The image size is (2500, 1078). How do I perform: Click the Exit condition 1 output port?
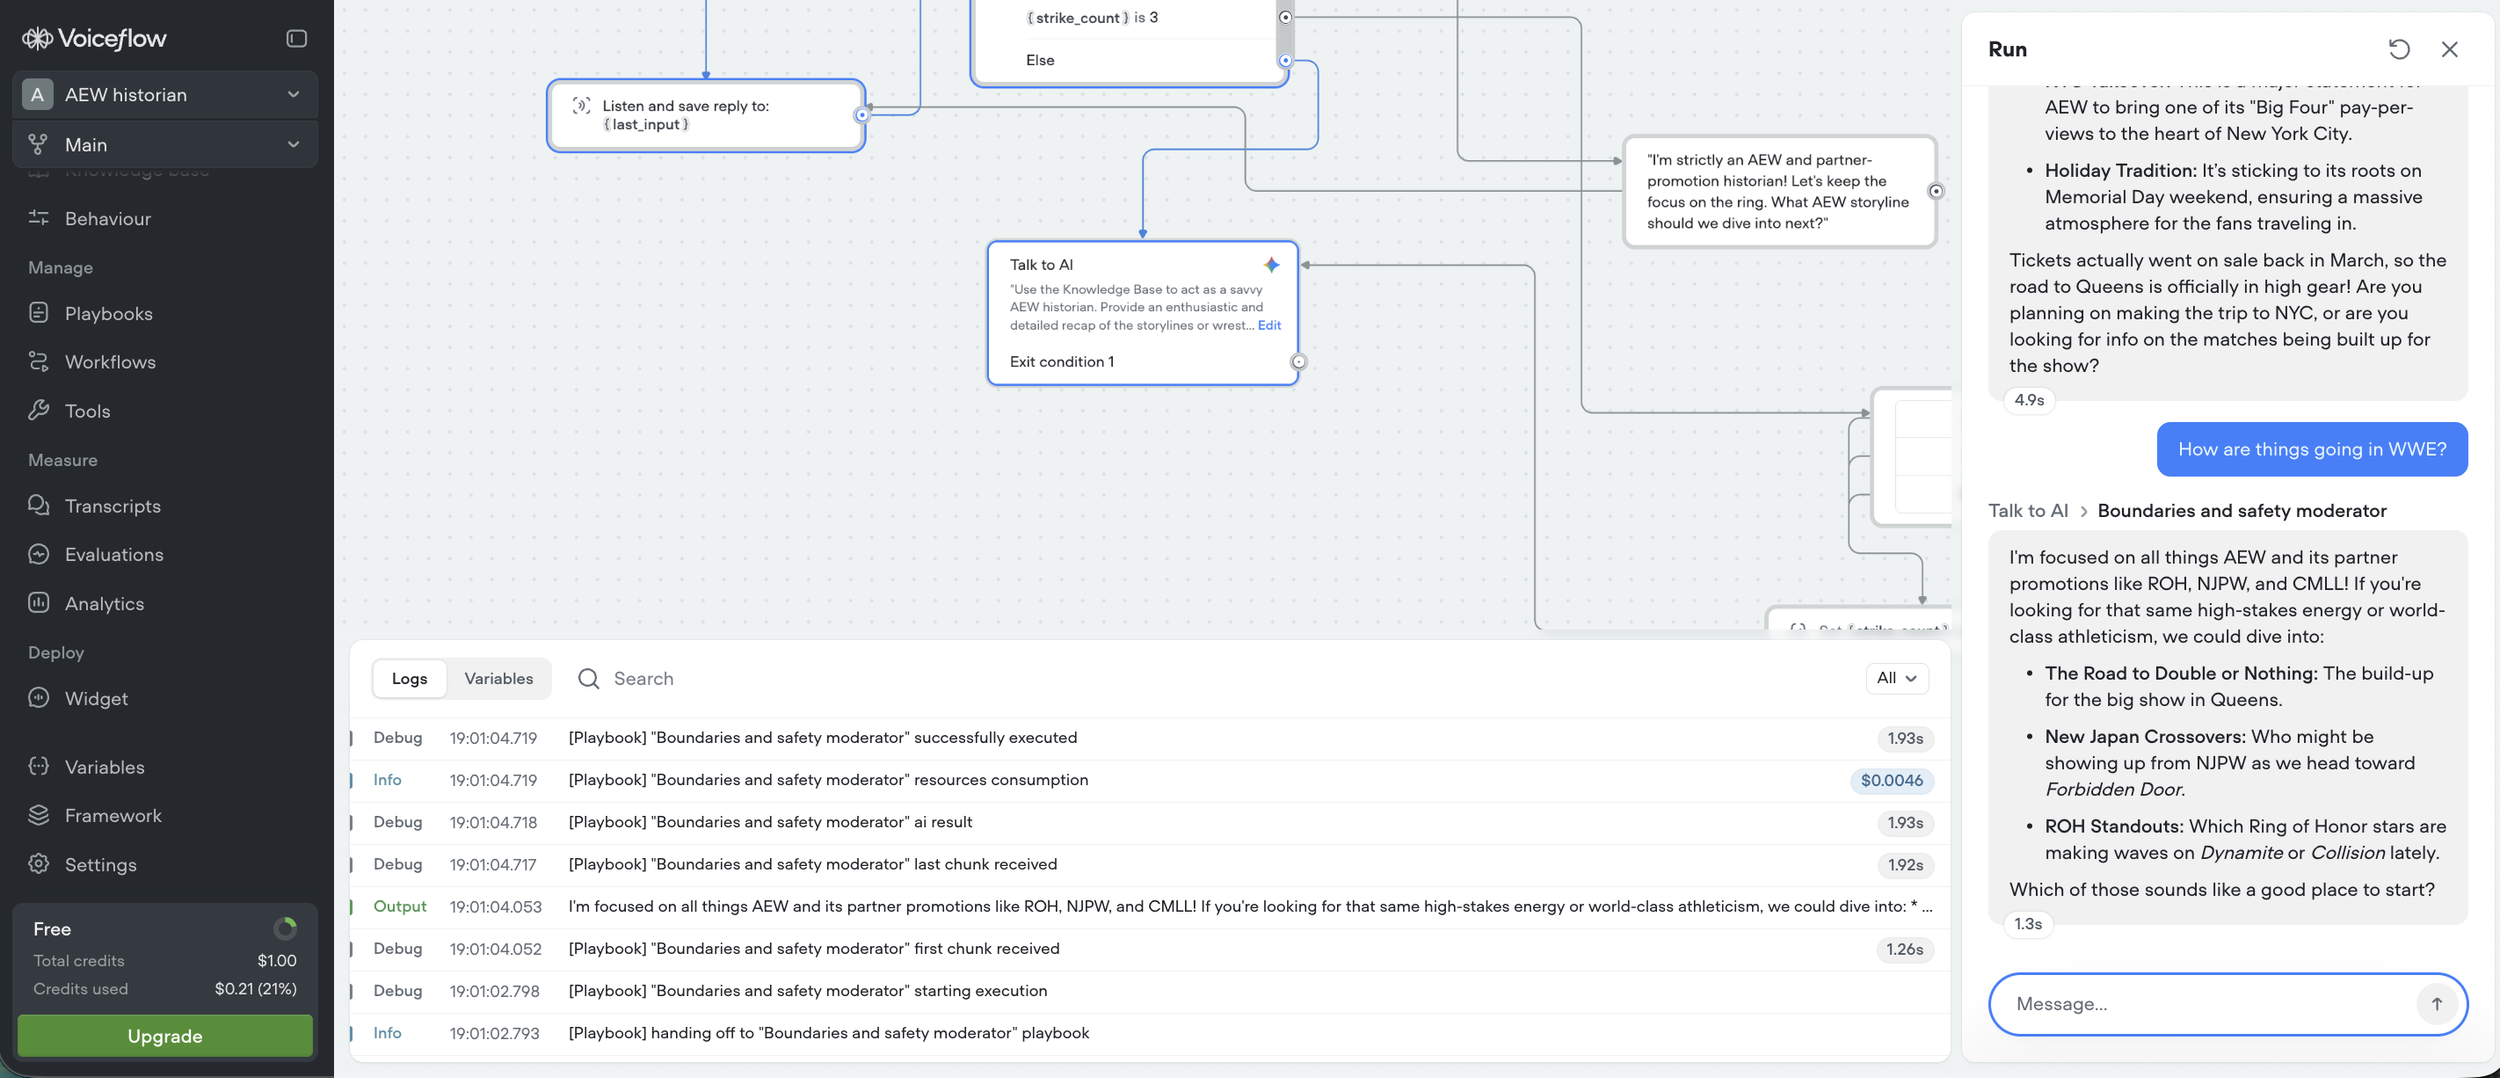pos(1298,362)
